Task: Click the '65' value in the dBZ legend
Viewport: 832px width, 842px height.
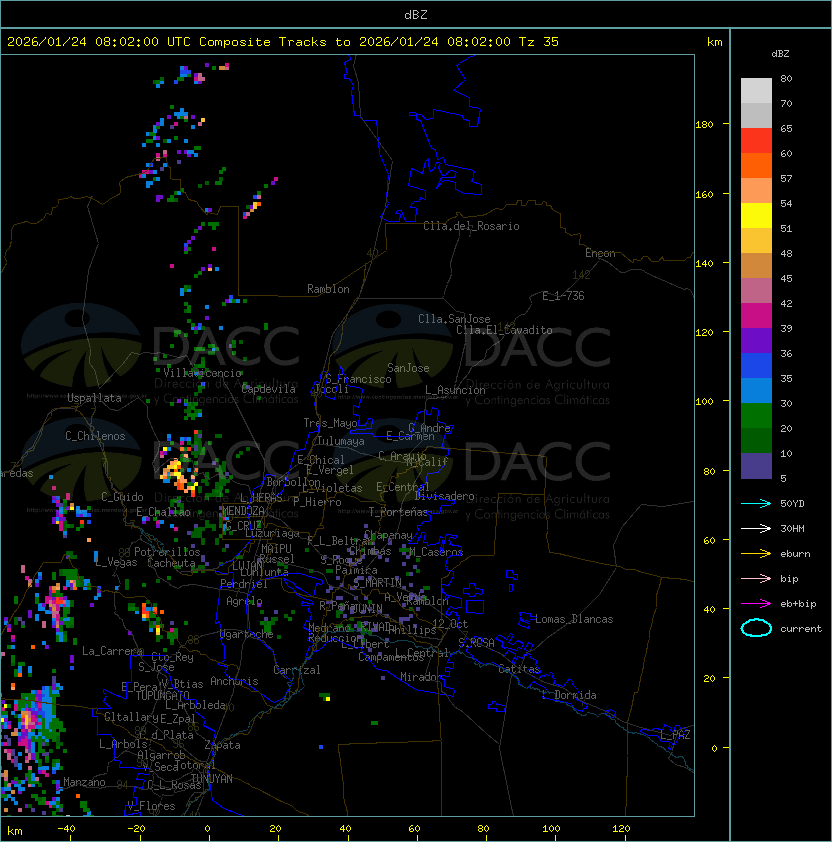Action: click(786, 128)
